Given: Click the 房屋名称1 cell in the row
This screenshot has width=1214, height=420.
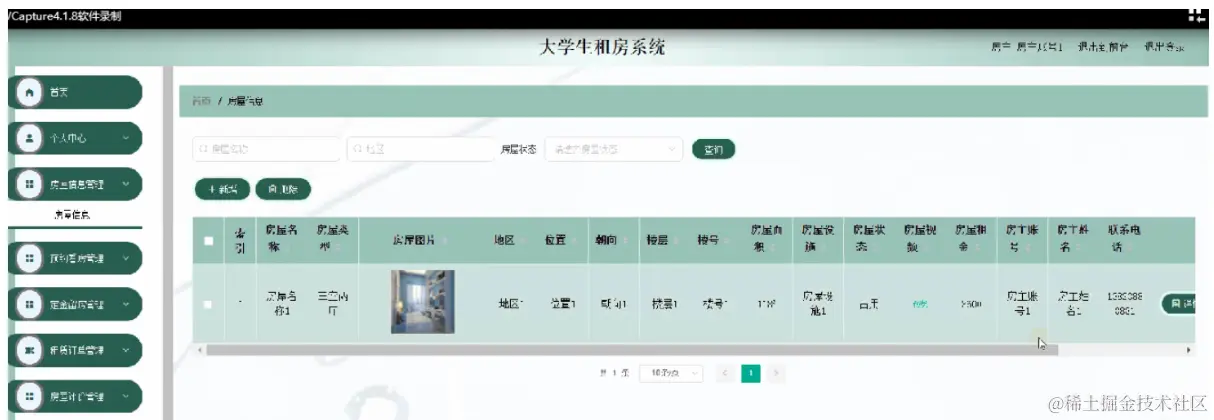Looking at the screenshot, I should pos(281,304).
